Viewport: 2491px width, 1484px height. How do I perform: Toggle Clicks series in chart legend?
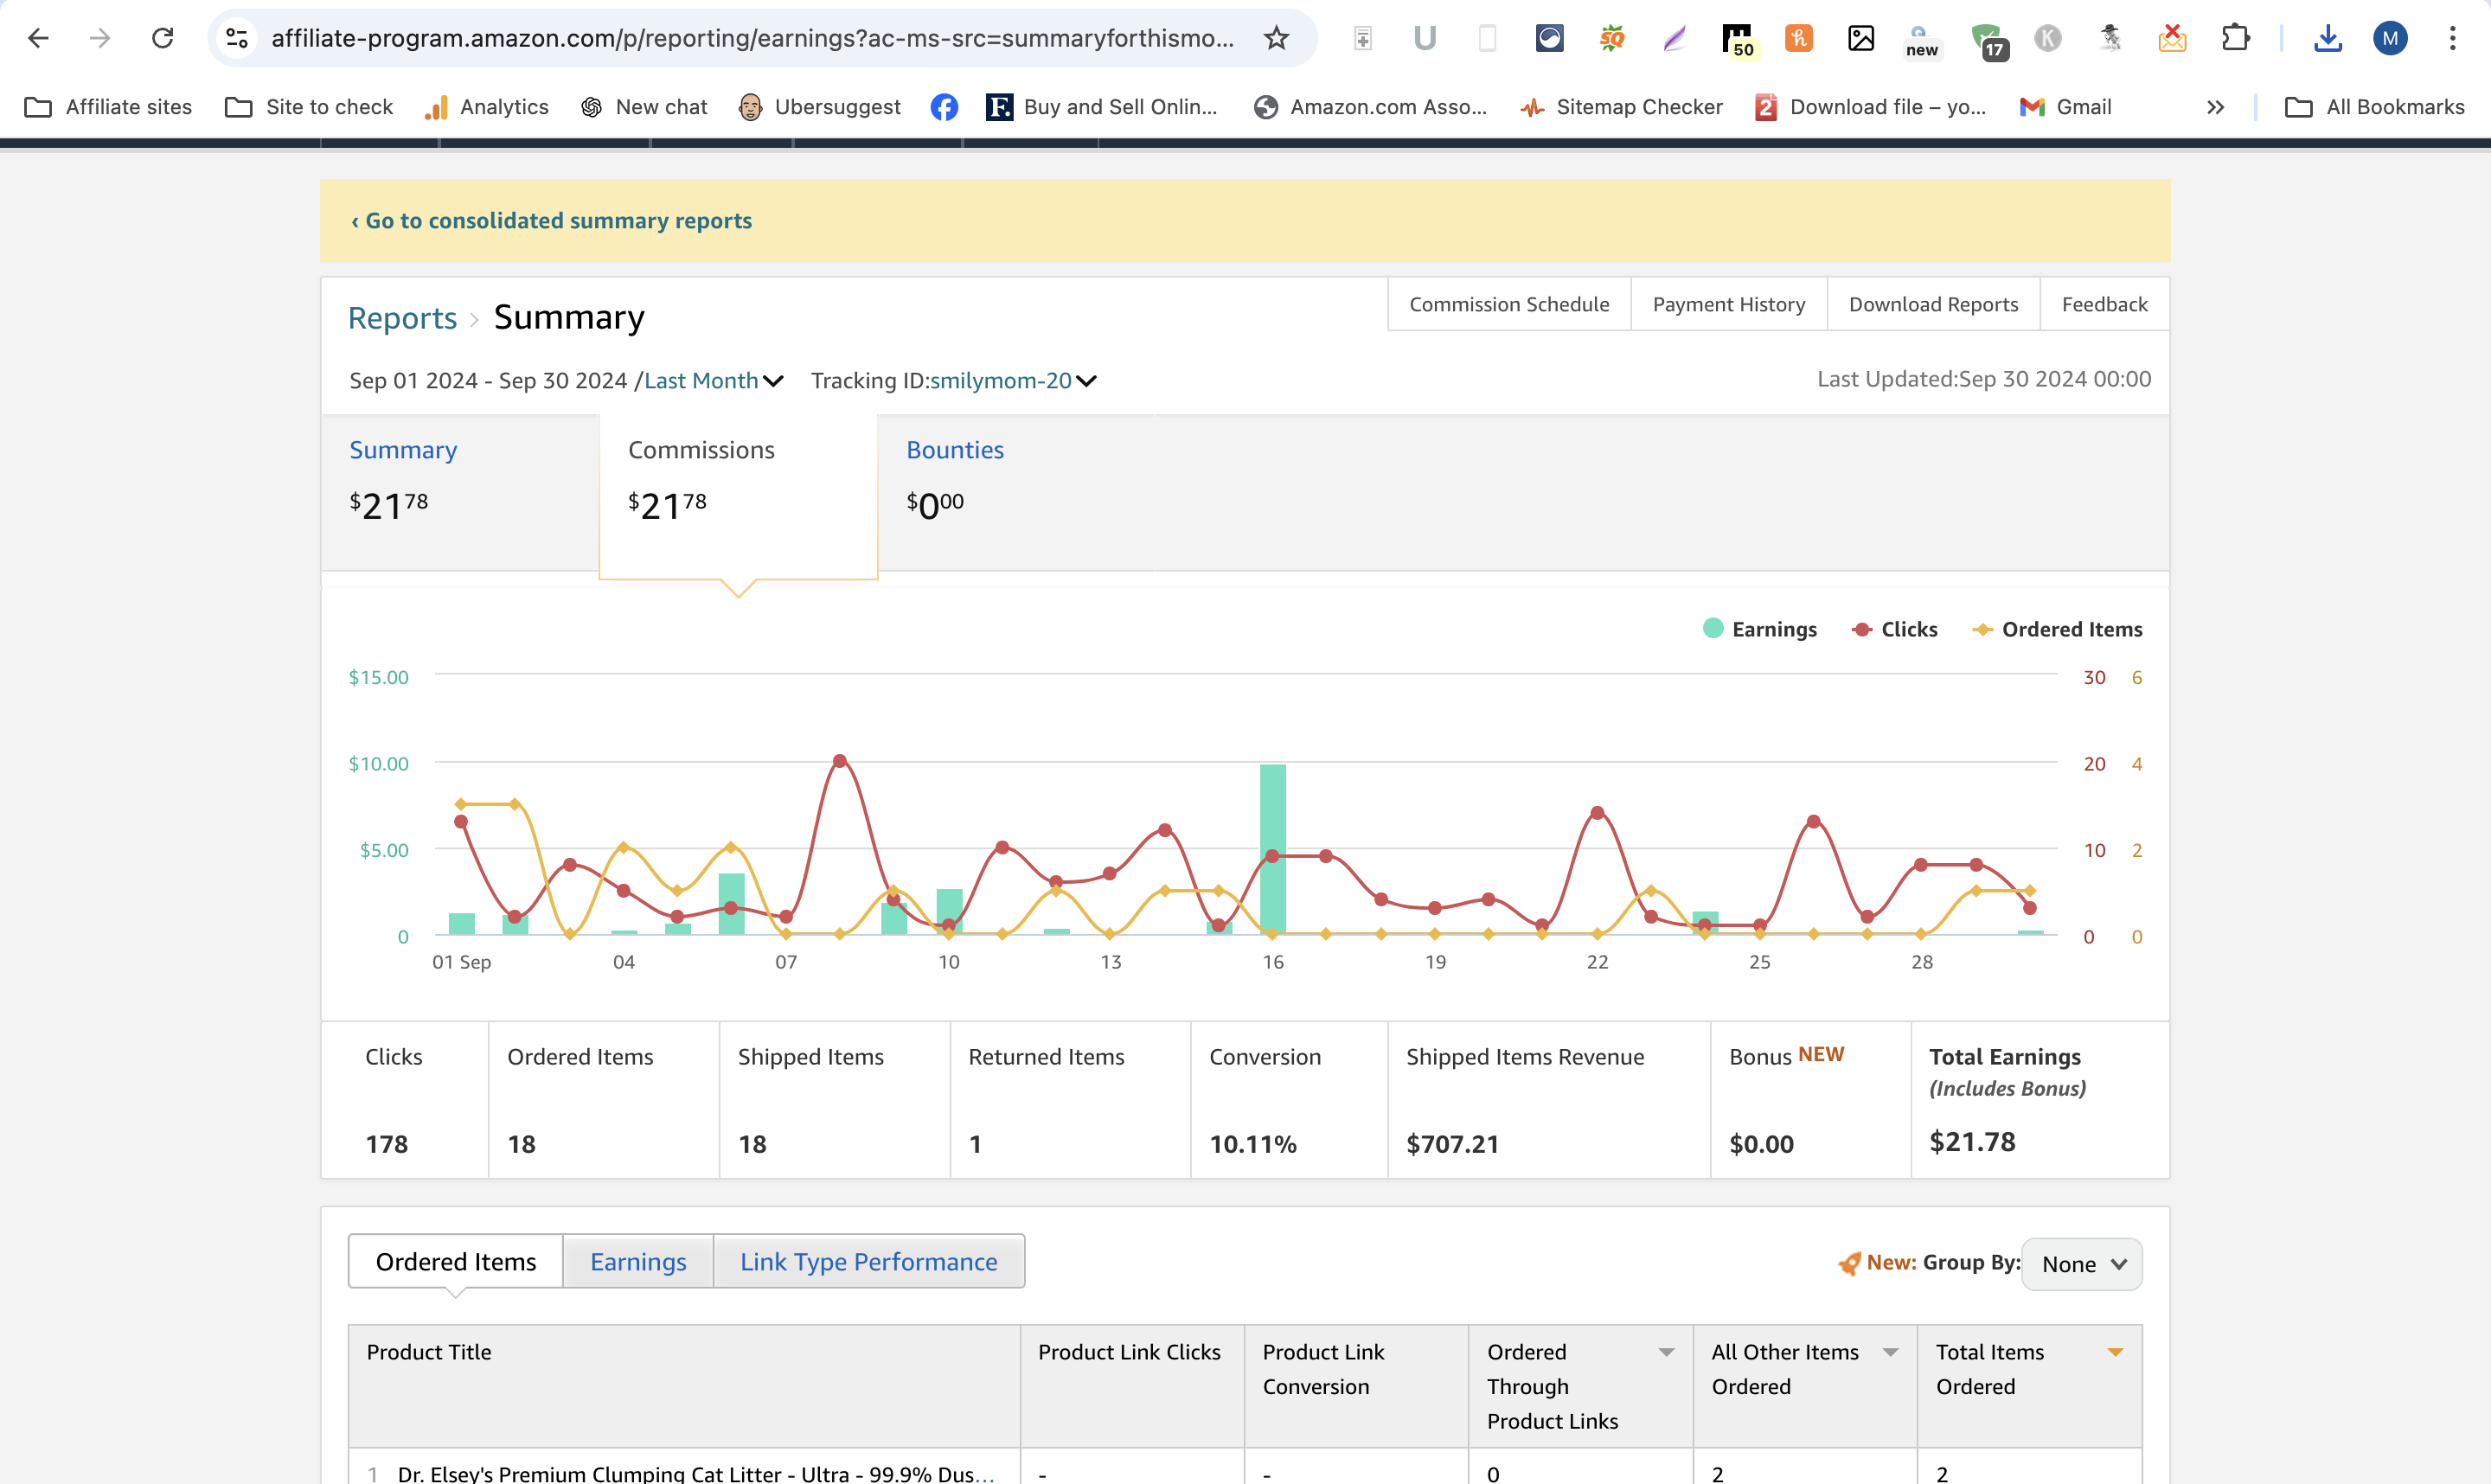[x=1895, y=629]
